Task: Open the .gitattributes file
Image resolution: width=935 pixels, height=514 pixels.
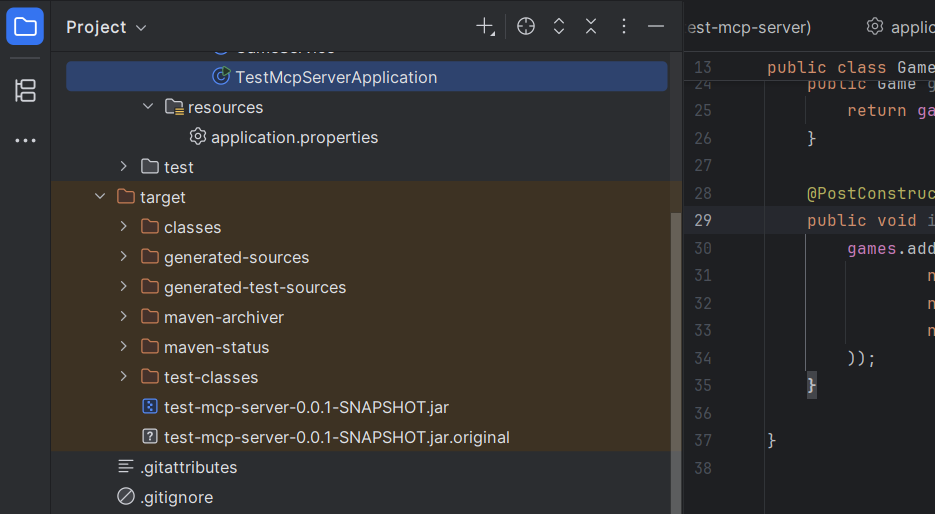Action: point(188,467)
